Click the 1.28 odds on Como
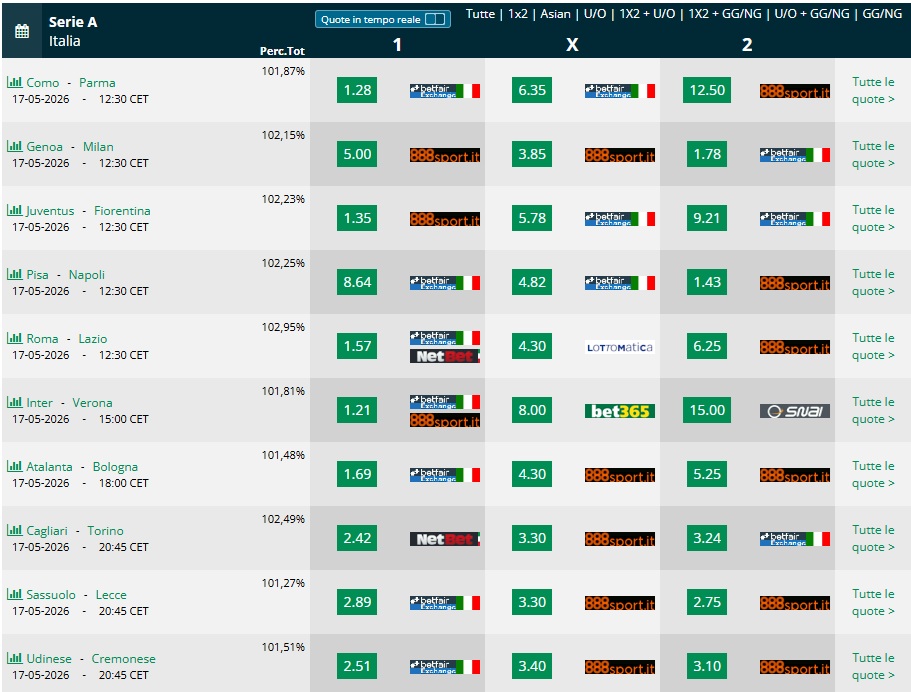The width and height of the screenshot is (911, 692). [x=357, y=90]
